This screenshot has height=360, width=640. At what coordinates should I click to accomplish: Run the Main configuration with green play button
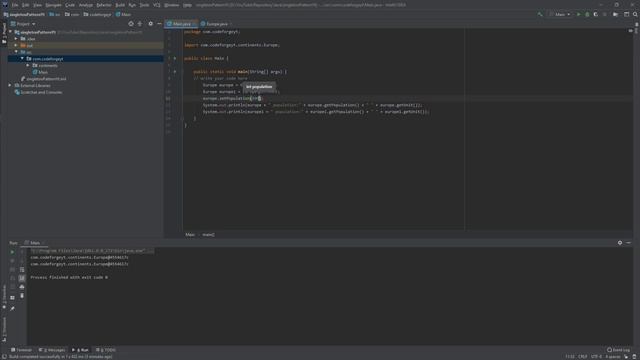[578, 14]
